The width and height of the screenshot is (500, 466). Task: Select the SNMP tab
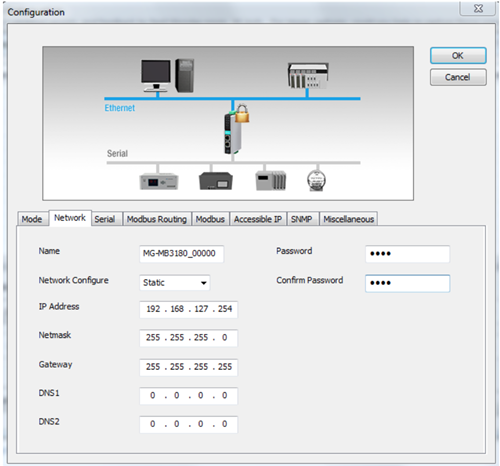(302, 219)
